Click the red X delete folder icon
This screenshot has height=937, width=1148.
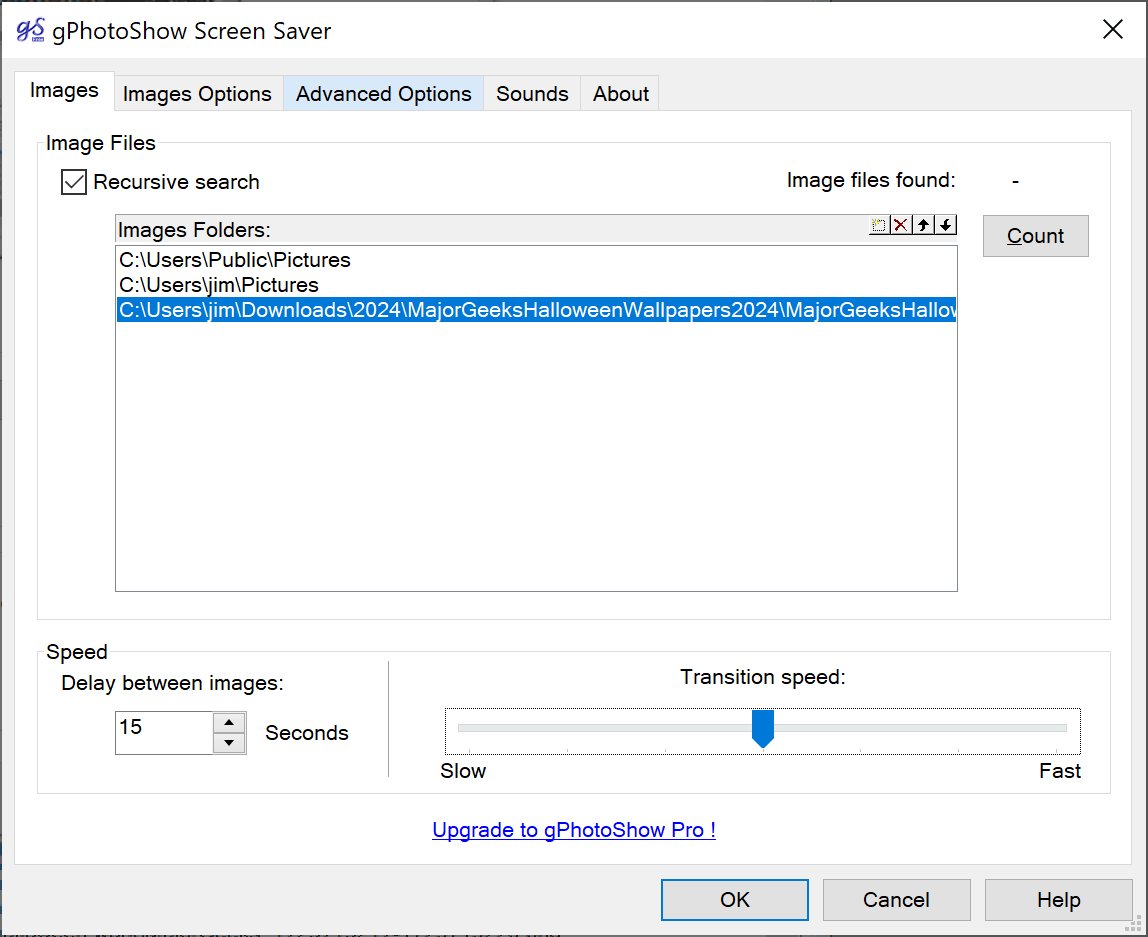tap(901, 225)
